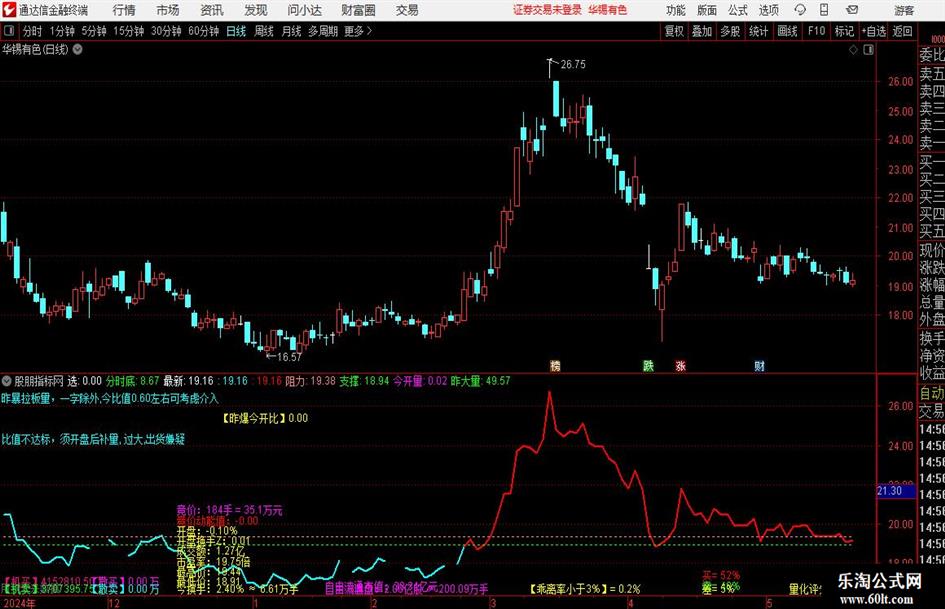
Task: Click the 标记 mark toolbar button
Action: tap(844, 31)
